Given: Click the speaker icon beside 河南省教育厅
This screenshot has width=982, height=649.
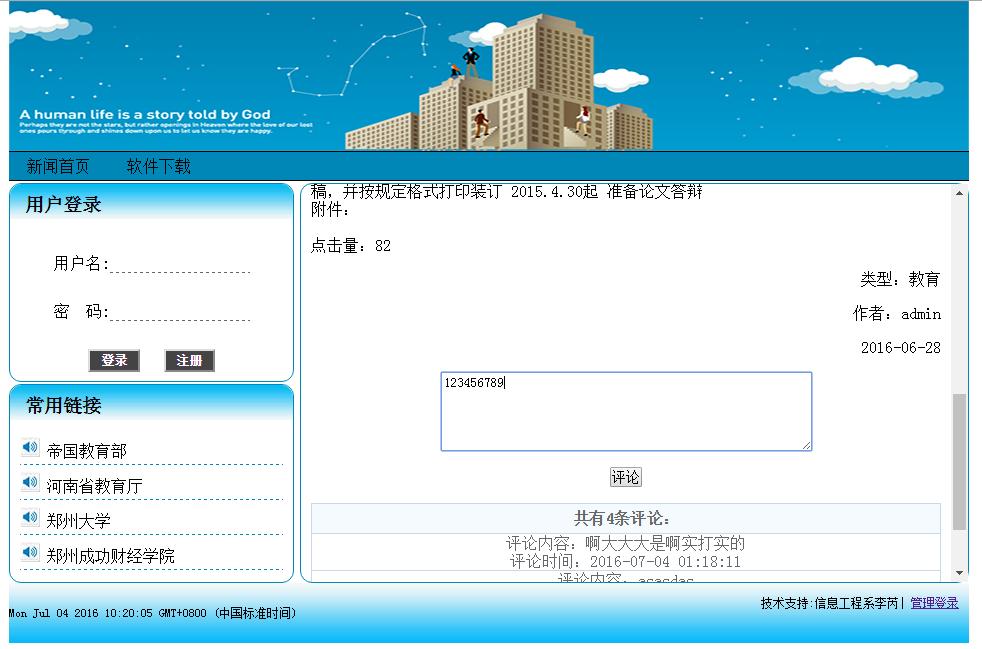Looking at the screenshot, I should click(29, 482).
